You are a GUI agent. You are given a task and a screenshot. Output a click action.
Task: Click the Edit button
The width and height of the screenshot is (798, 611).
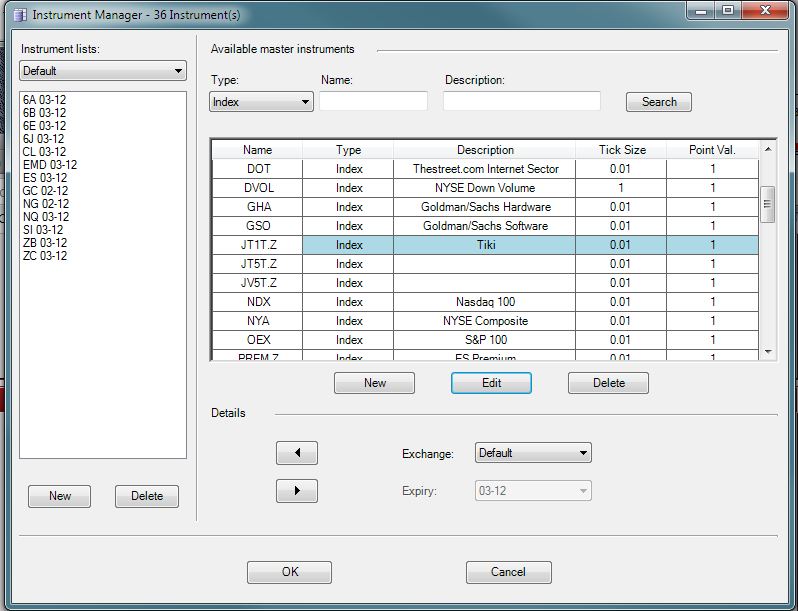coord(491,383)
